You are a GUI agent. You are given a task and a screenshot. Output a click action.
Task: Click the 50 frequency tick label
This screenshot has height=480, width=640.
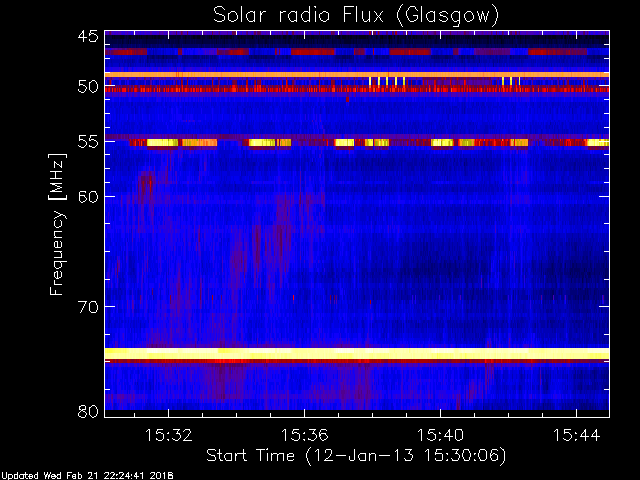point(88,87)
